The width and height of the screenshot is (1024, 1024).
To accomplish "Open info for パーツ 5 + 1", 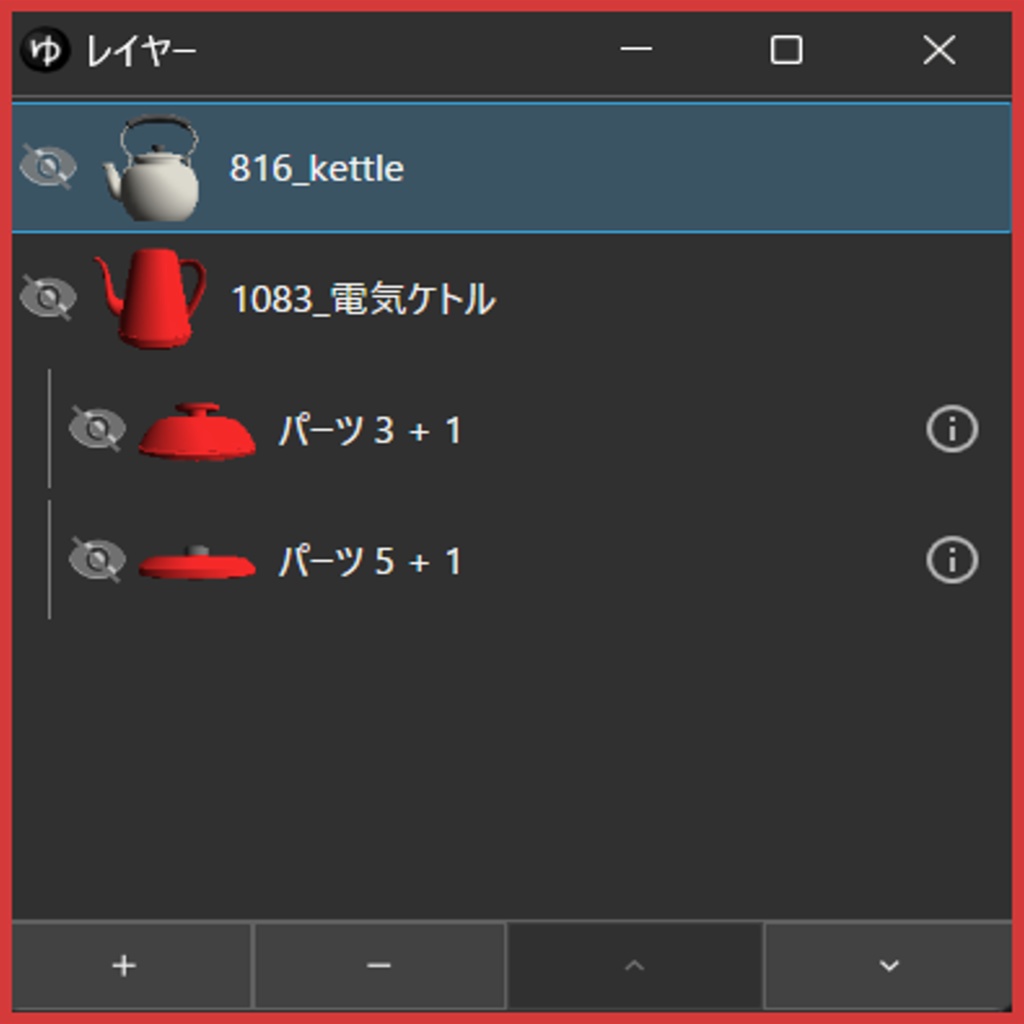I will (951, 561).
